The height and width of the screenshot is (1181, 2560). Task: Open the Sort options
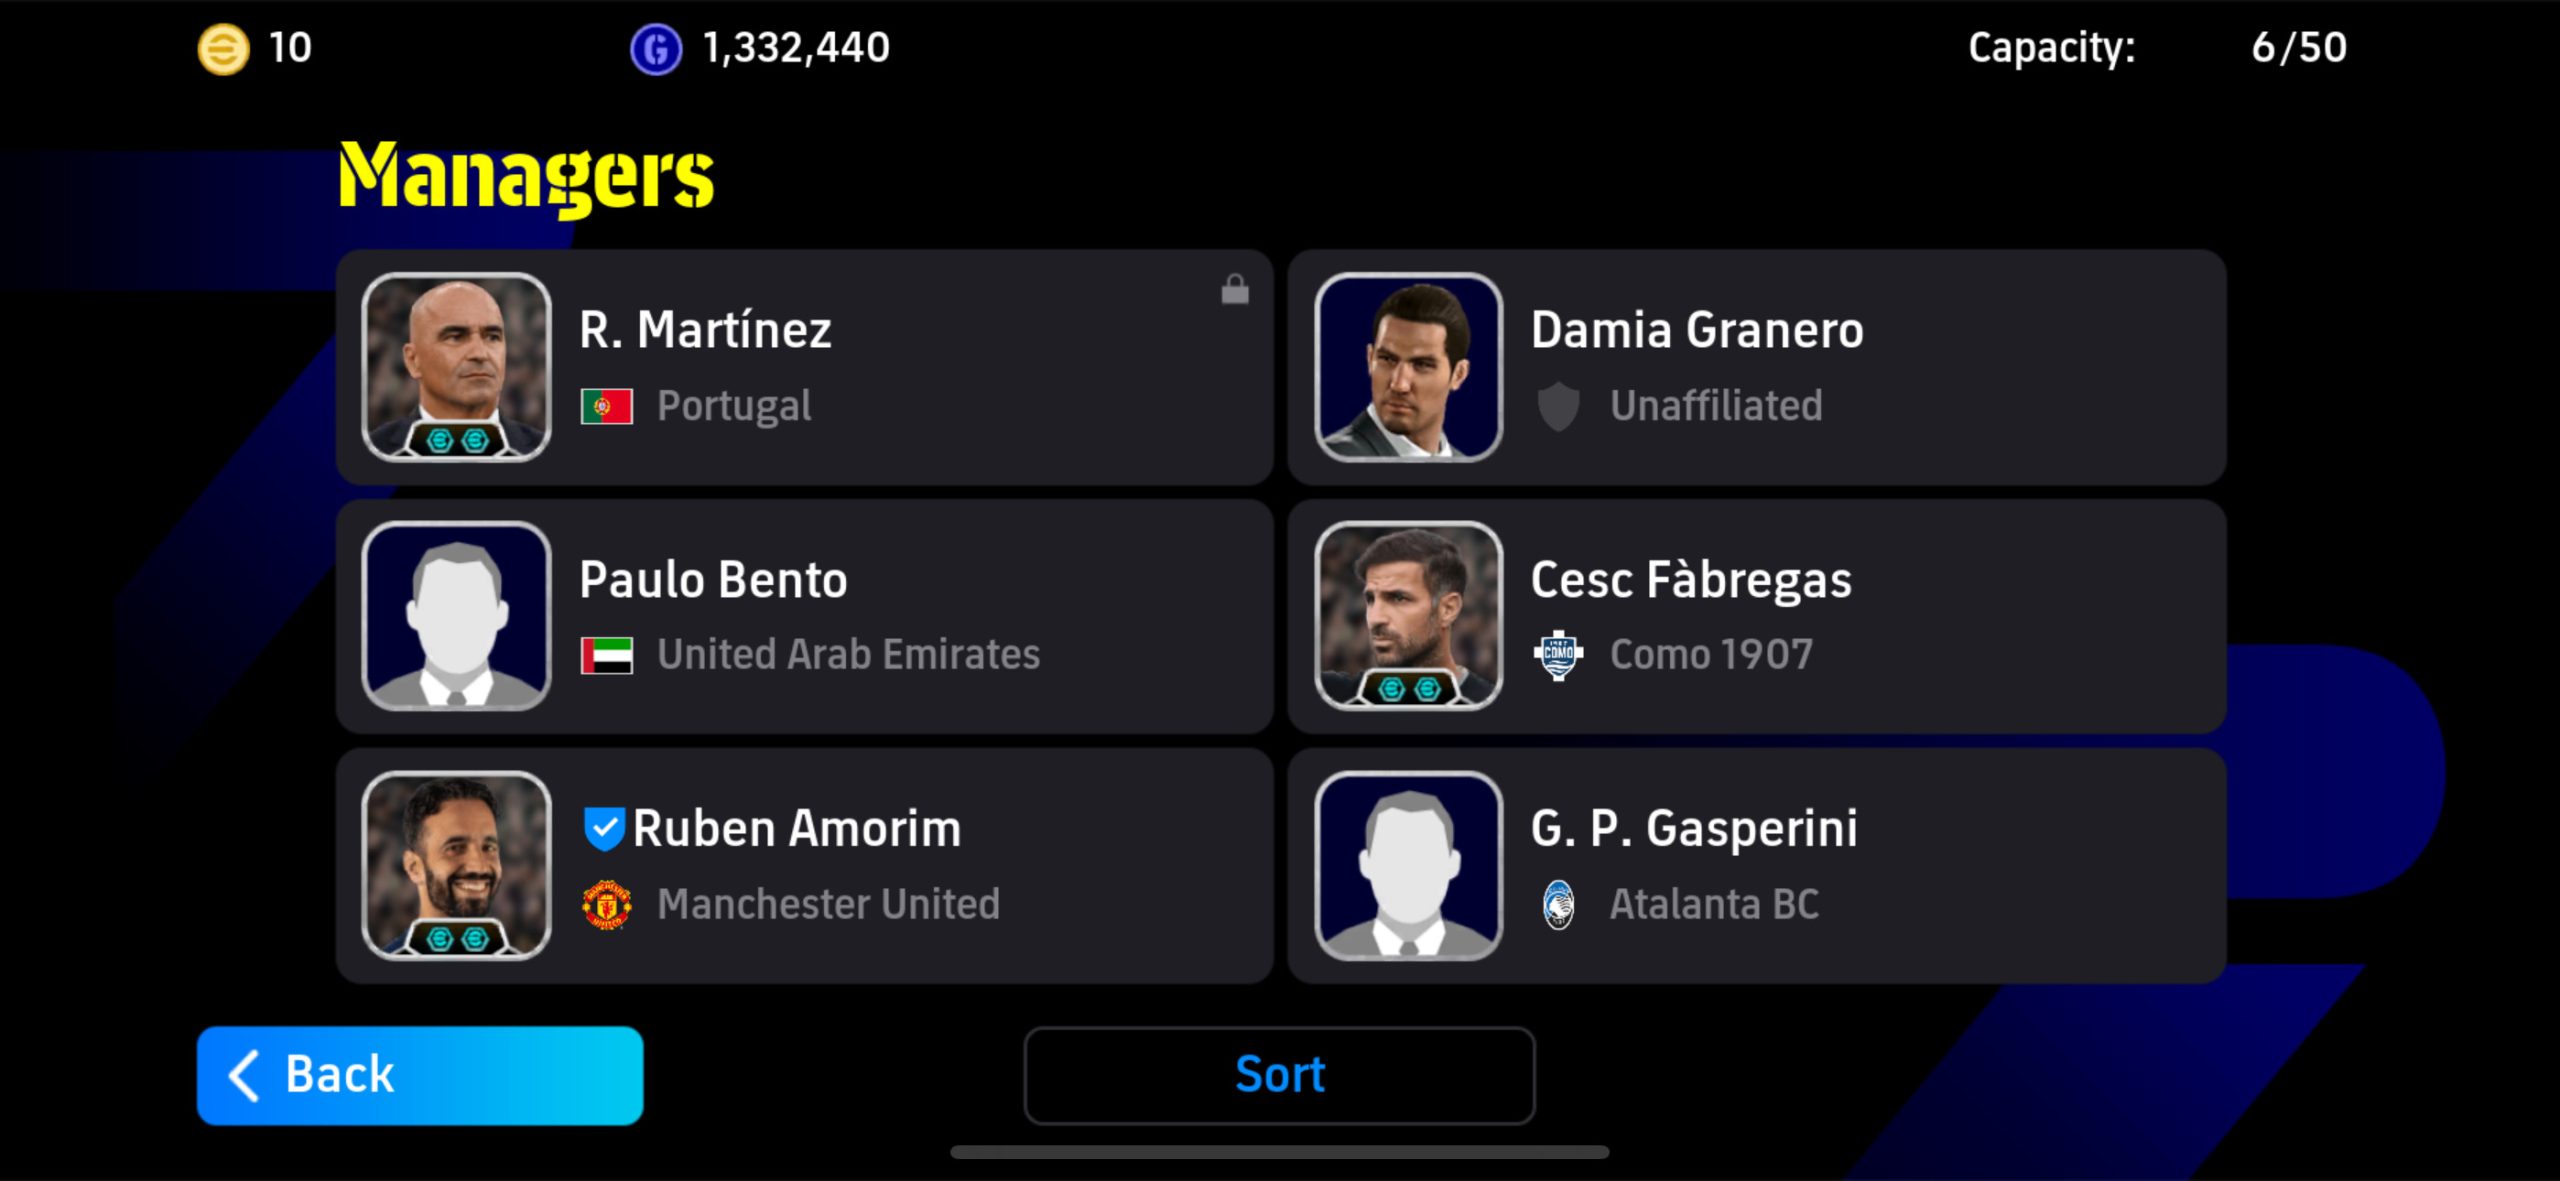1279,1075
